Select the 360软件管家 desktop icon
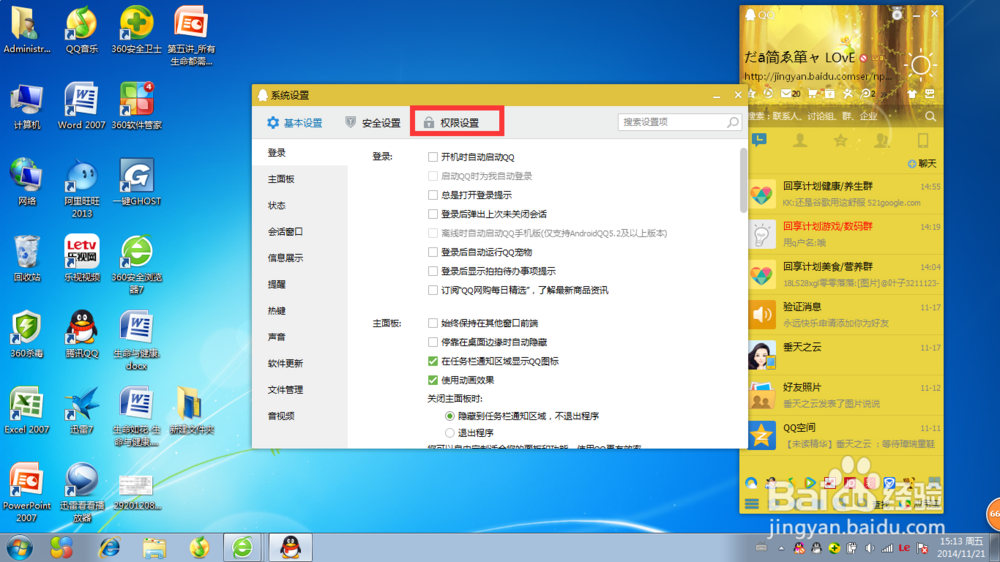 point(136,106)
